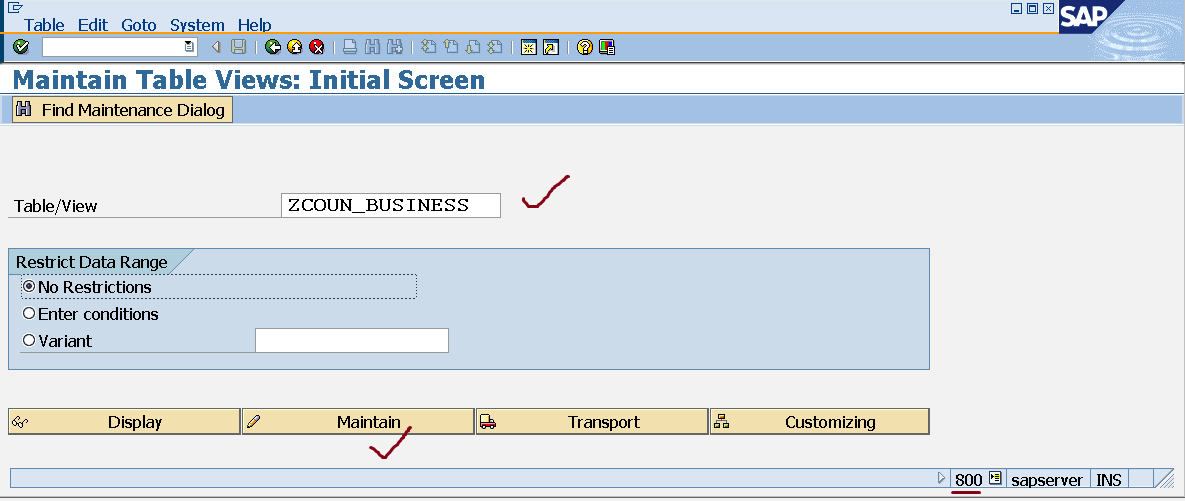Open the Edit menu

[x=93, y=25]
